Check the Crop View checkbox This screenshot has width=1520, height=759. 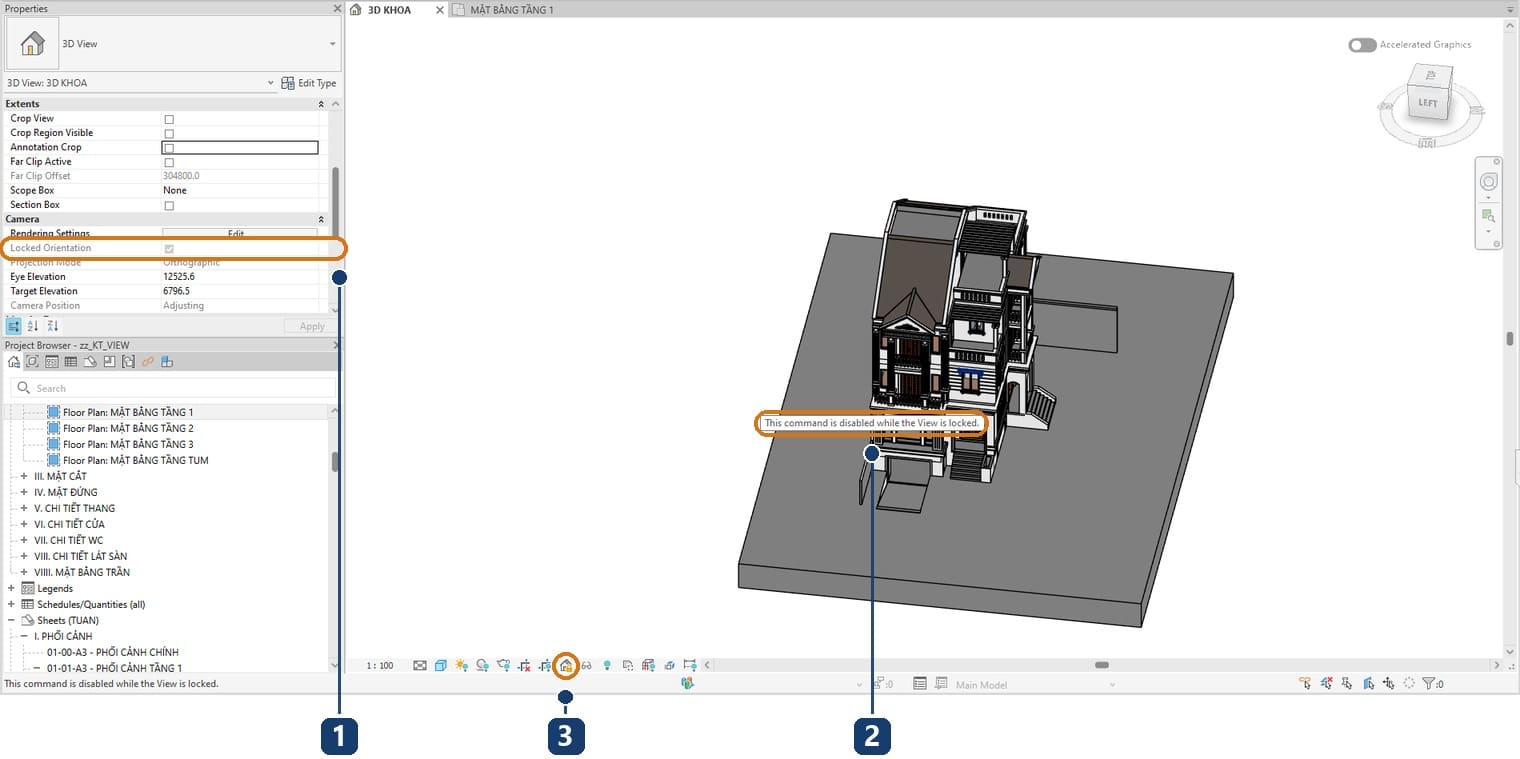pyautogui.click(x=169, y=119)
